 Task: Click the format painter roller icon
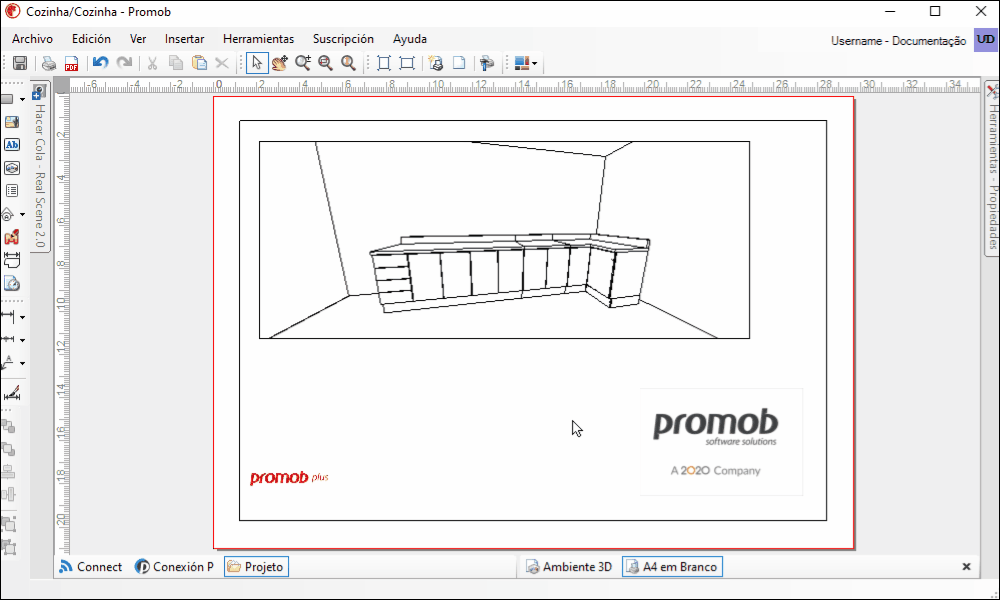pyautogui.click(x=487, y=63)
